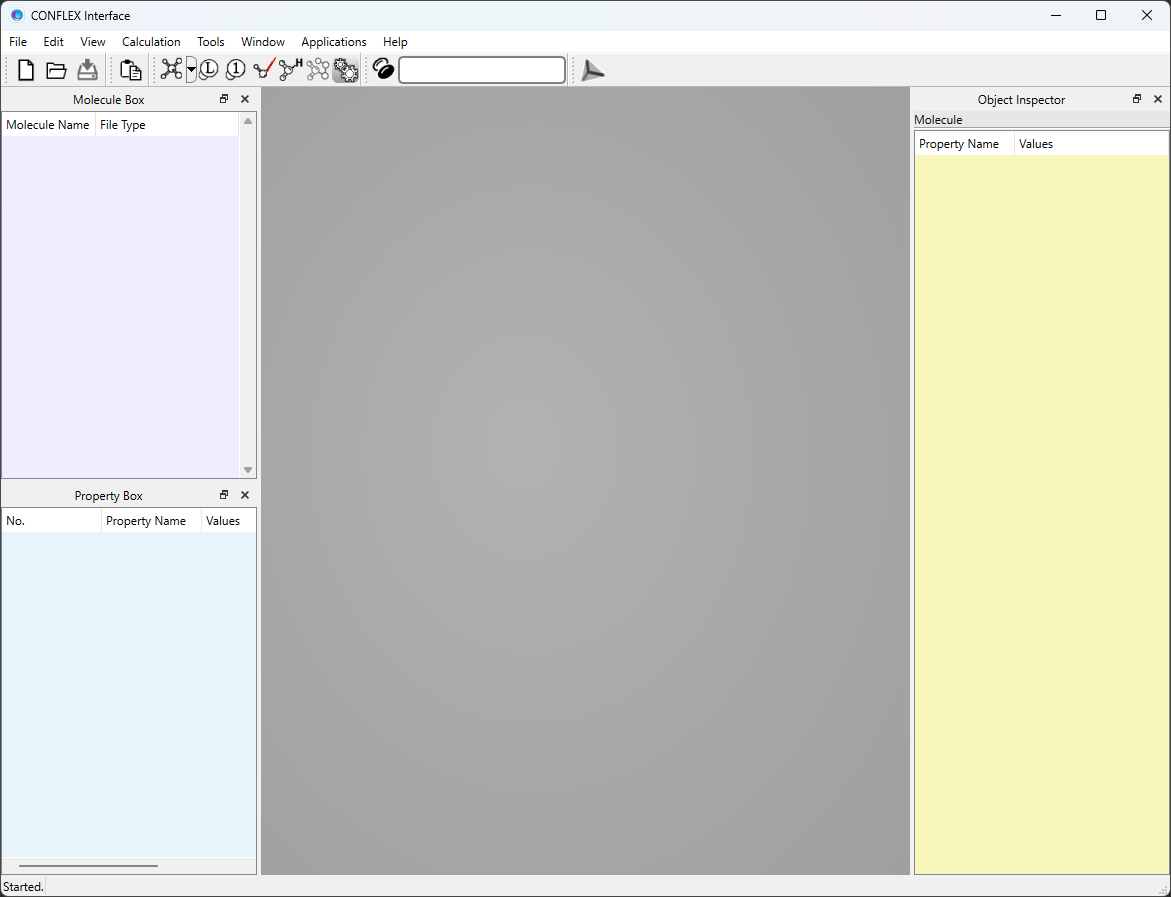This screenshot has height=897, width=1171.
Task: Click the eraser icon beside the command field
Action: click(x=383, y=69)
